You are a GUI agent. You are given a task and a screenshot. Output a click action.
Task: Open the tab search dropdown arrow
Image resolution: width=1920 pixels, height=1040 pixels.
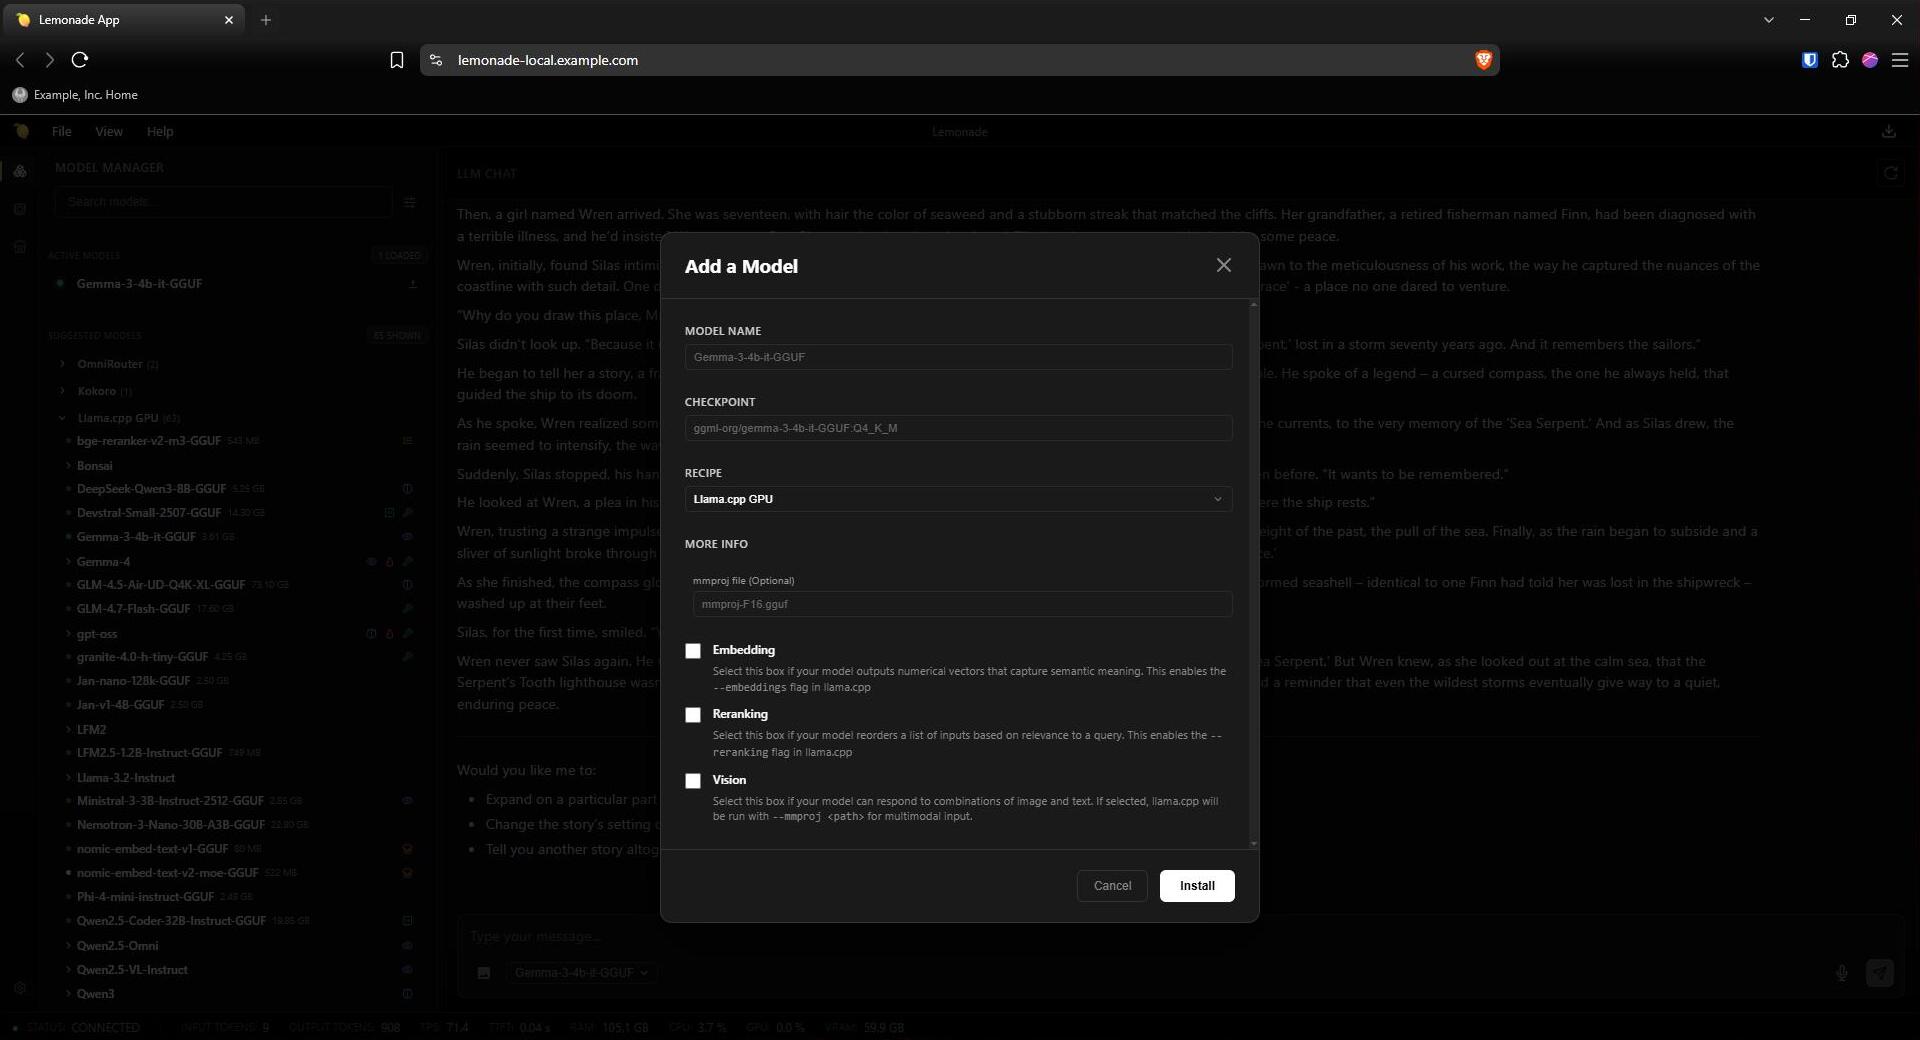point(1768,20)
